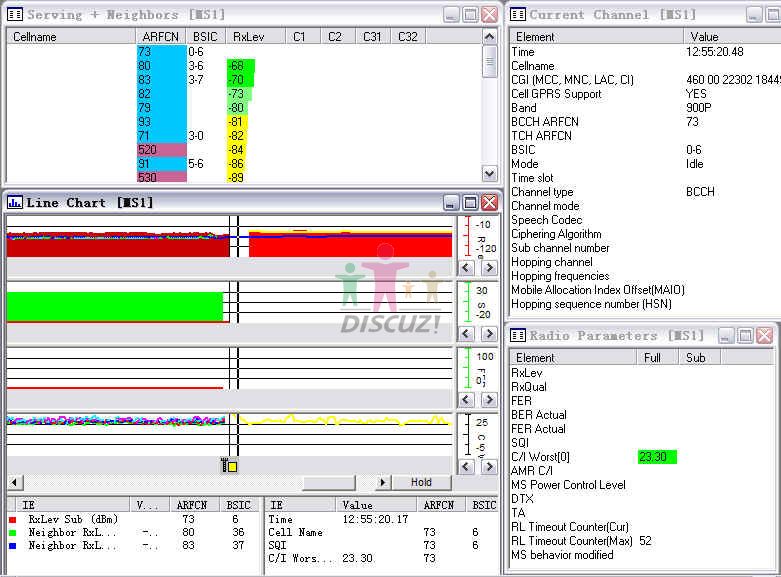The width and height of the screenshot is (781, 577).
Task: Click the RxLev column header in Serving + Neighbors
Action: coord(244,37)
